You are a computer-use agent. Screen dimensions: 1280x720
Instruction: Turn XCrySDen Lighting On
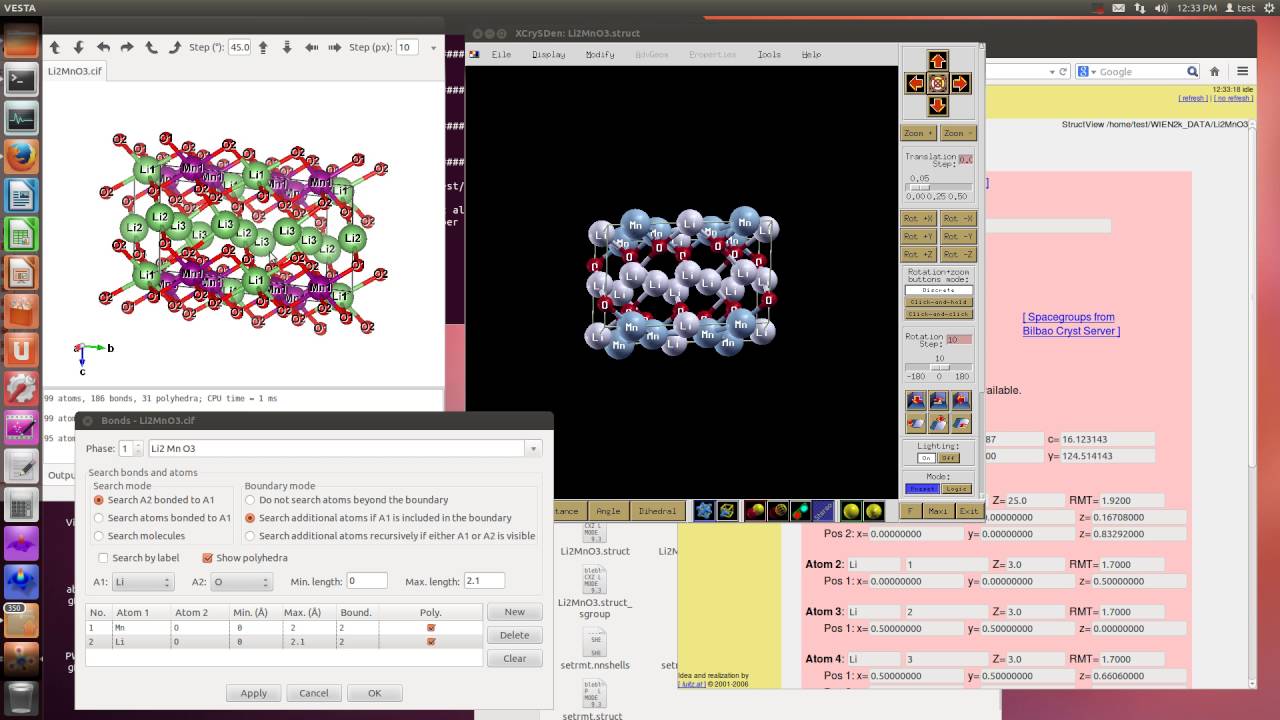(926, 458)
